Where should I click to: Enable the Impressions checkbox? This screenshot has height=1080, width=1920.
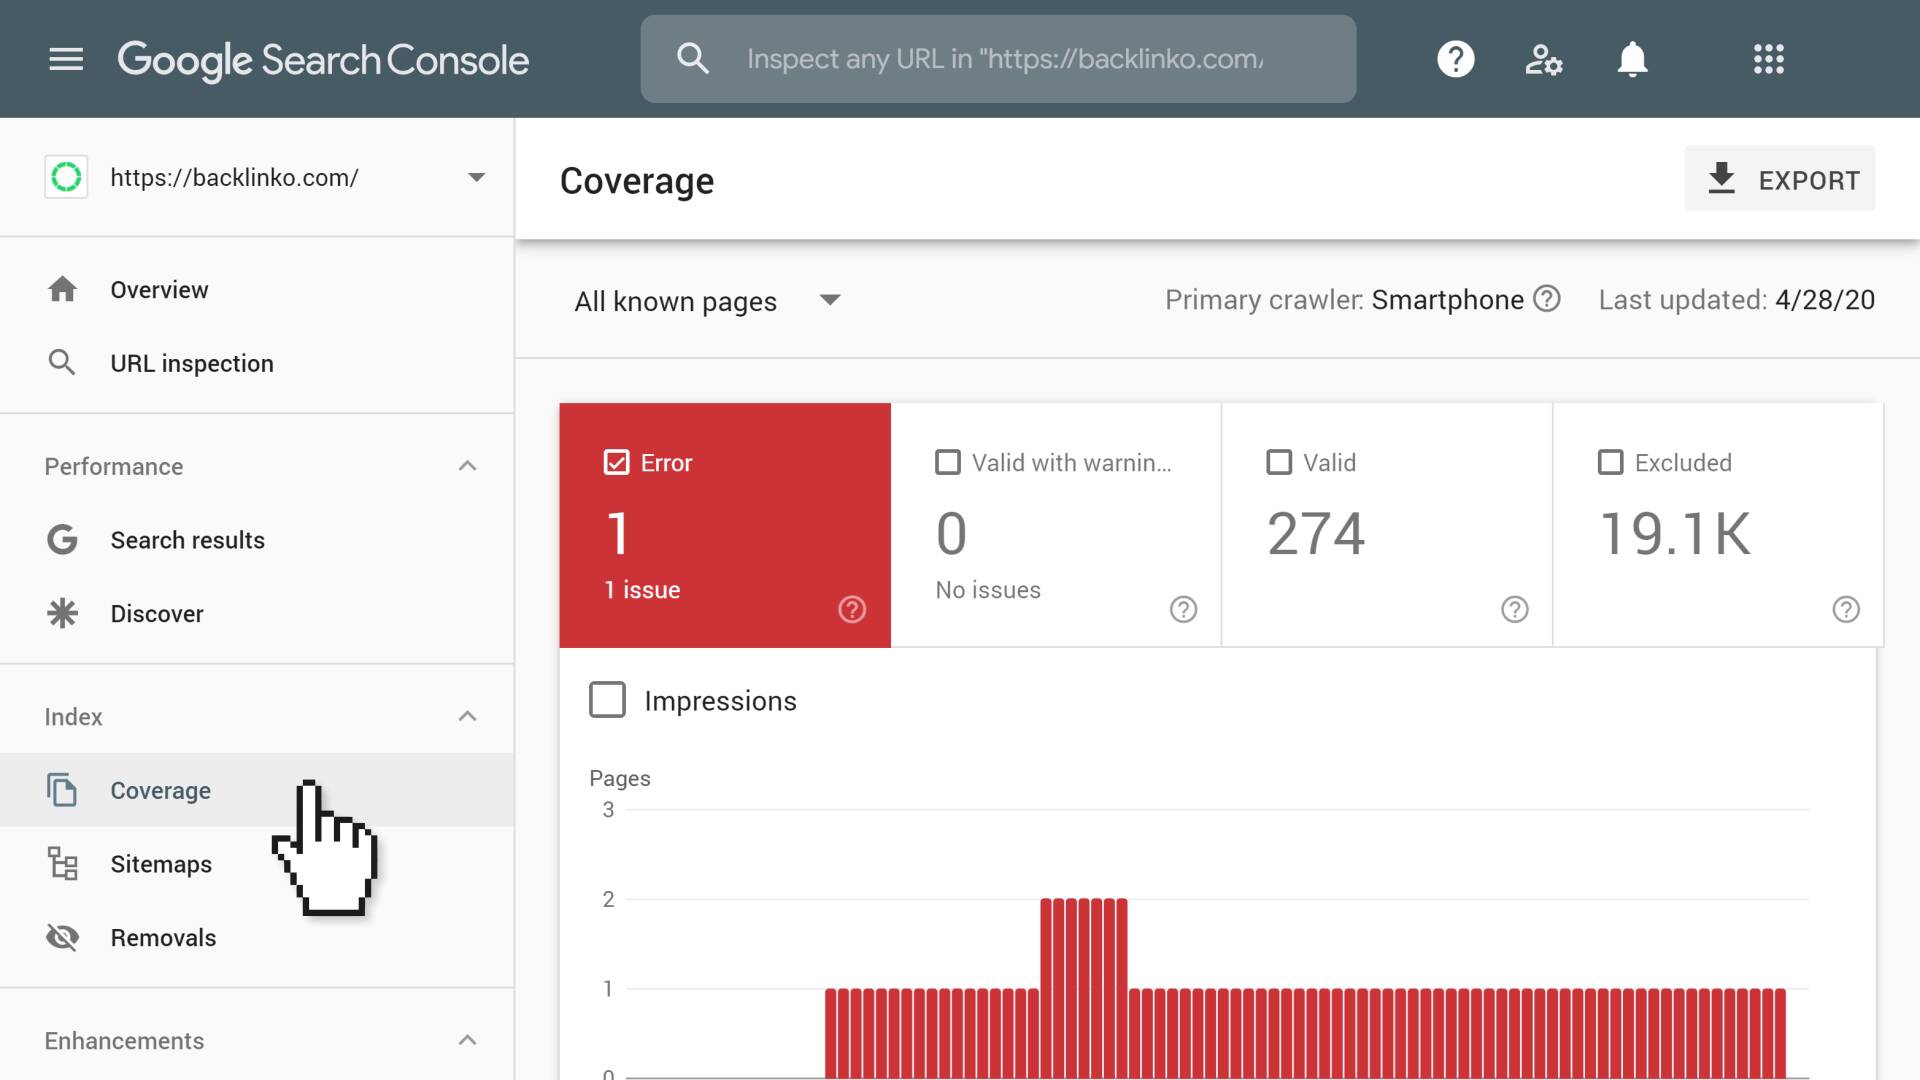pyautogui.click(x=607, y=700)
